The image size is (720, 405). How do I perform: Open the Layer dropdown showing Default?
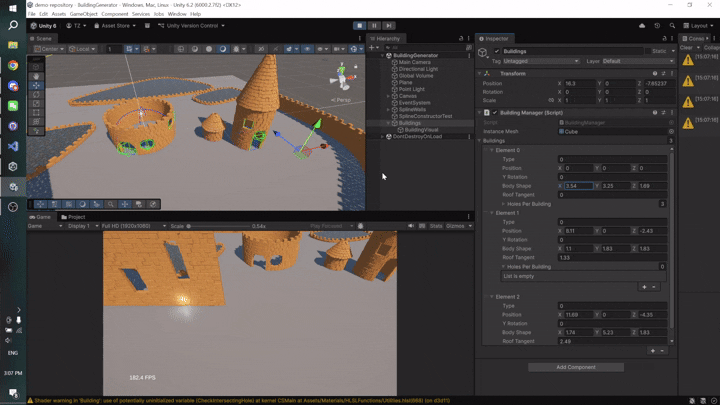636,61
